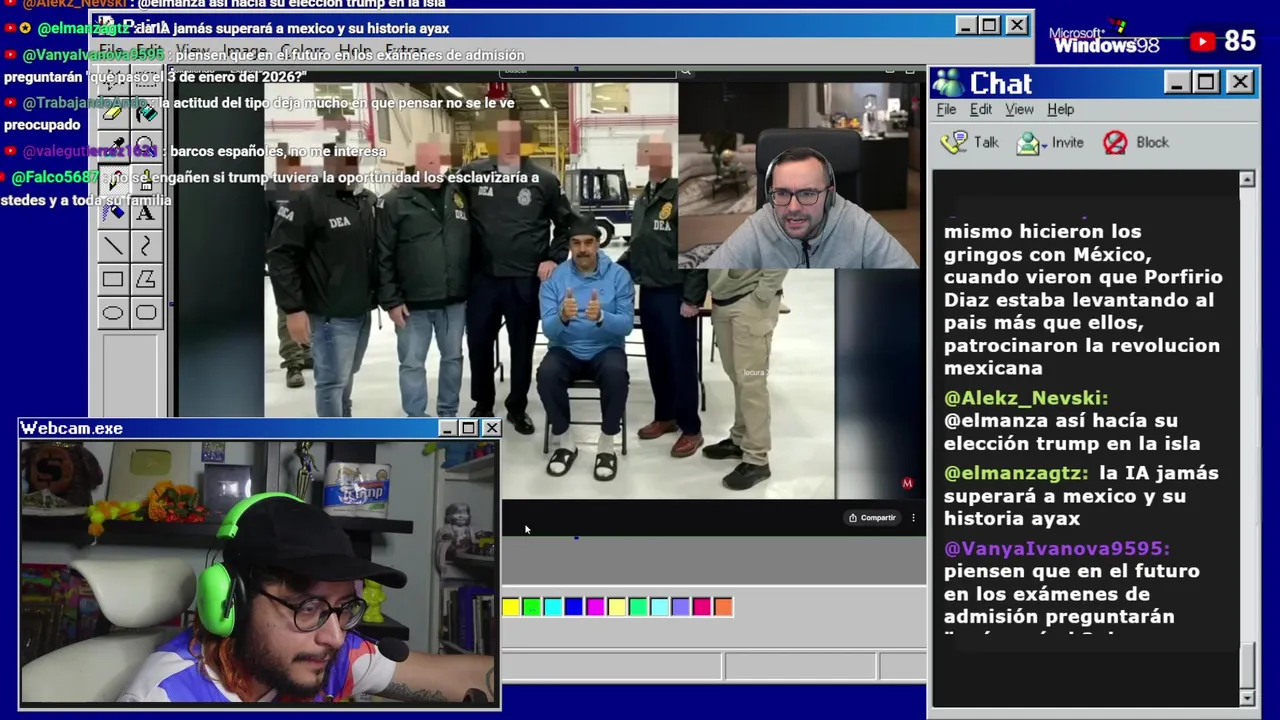The image size is (1280, 720).
Task: Click username @elmanzagtz: in Chat window
Action: click(1016, 473)
